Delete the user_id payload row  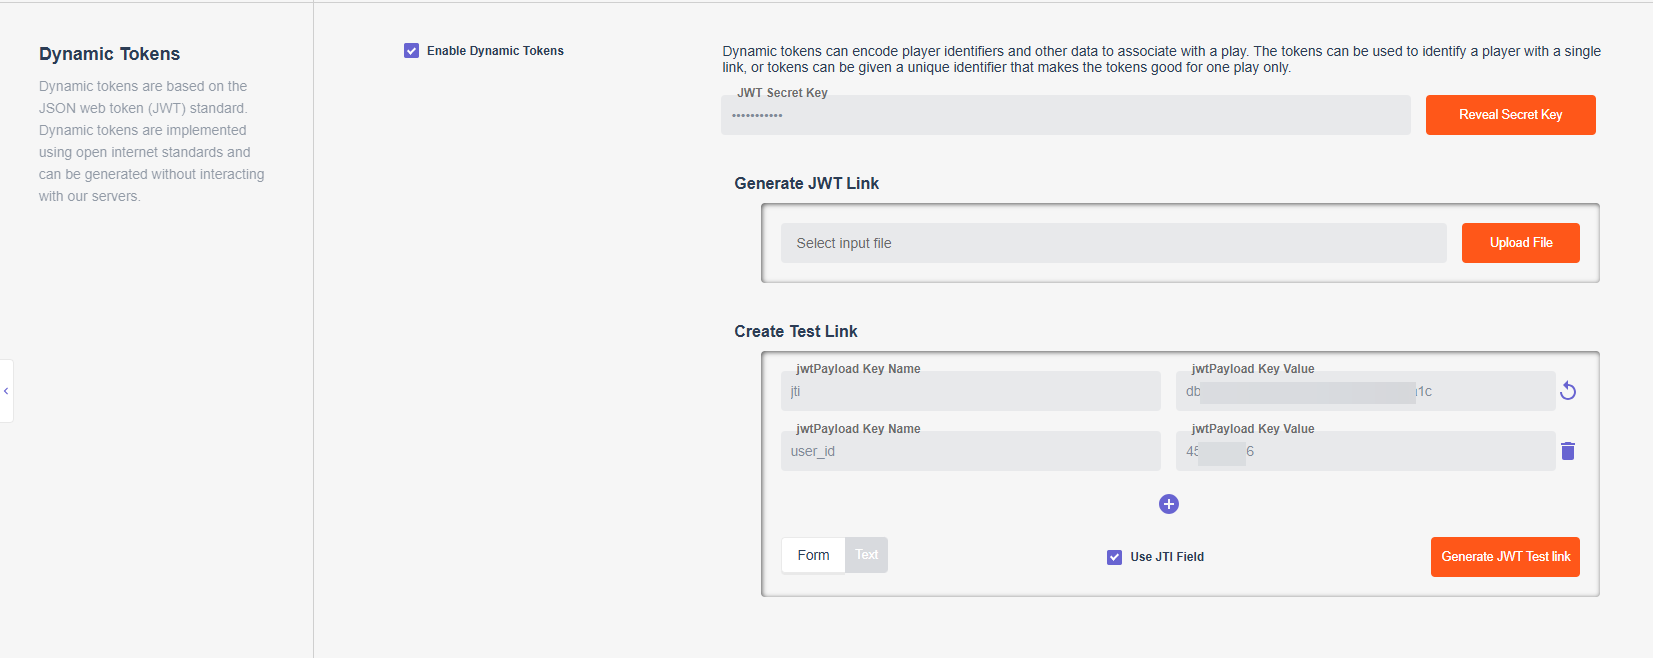(1568, 451)
